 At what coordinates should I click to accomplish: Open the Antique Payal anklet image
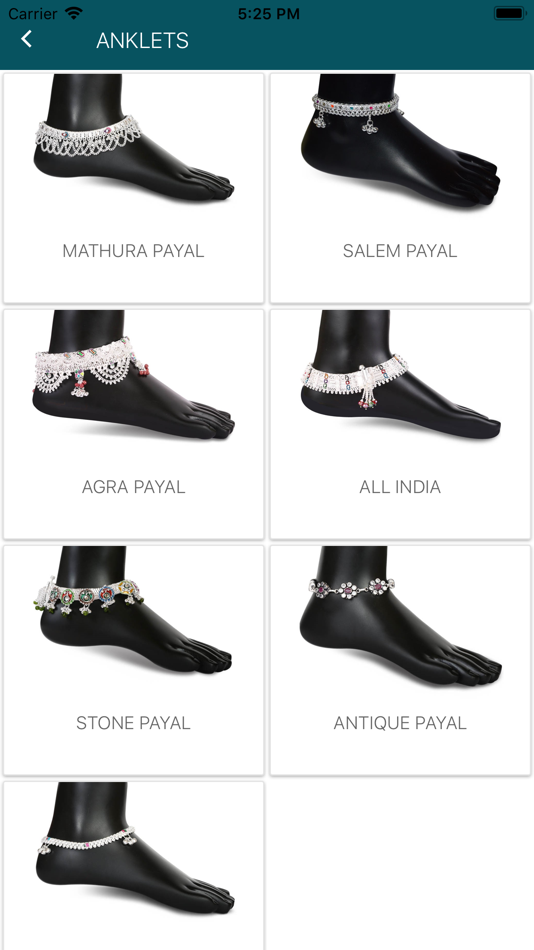tap(400, 616)
